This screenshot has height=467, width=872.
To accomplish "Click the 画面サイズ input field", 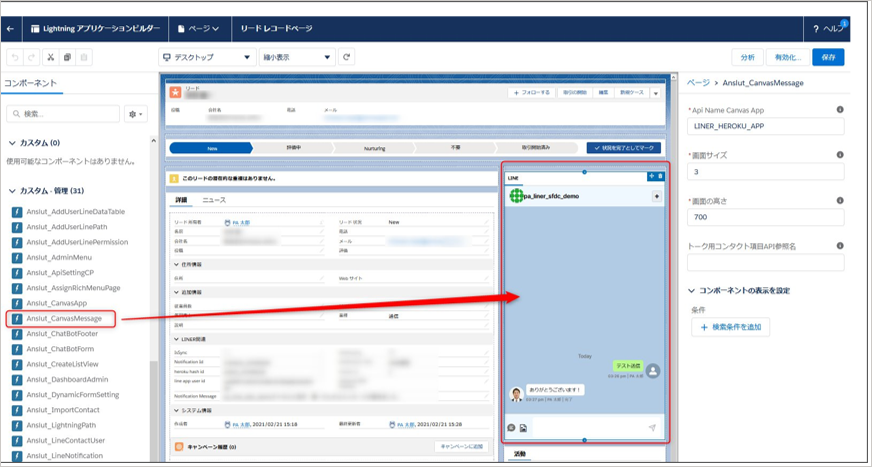I will 765,171.
